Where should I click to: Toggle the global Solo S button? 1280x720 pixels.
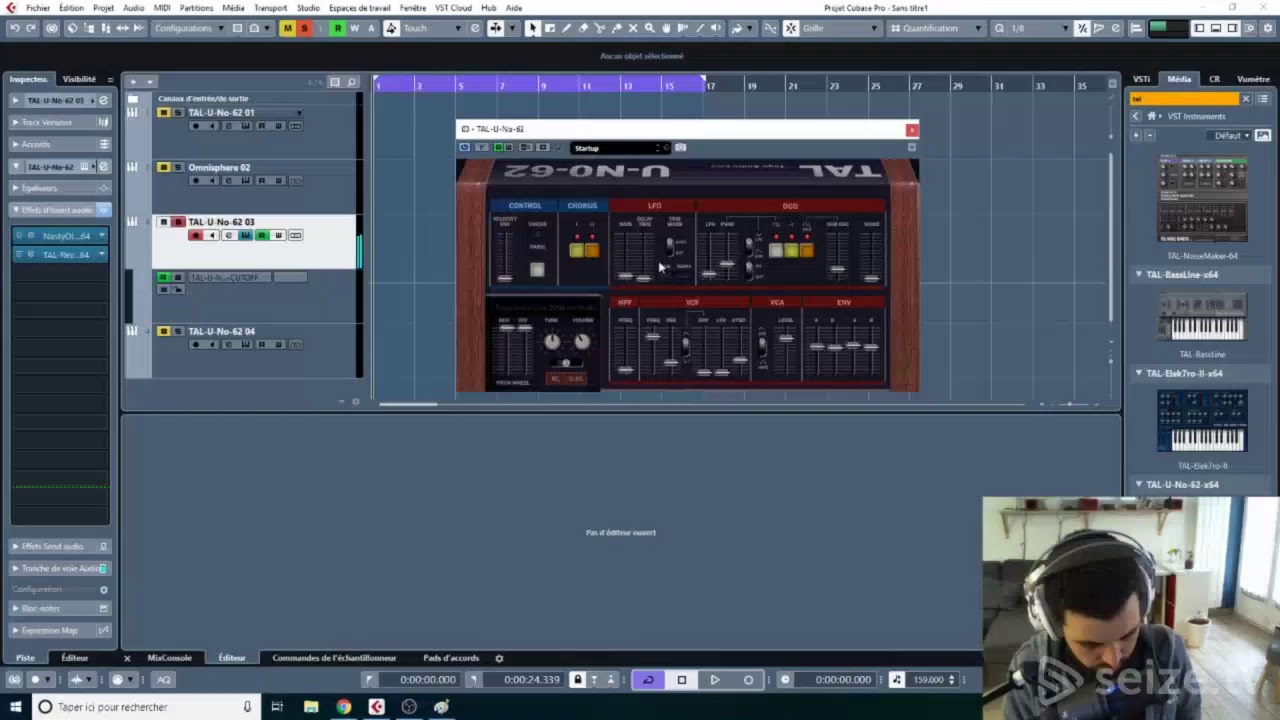coord(304,28)
